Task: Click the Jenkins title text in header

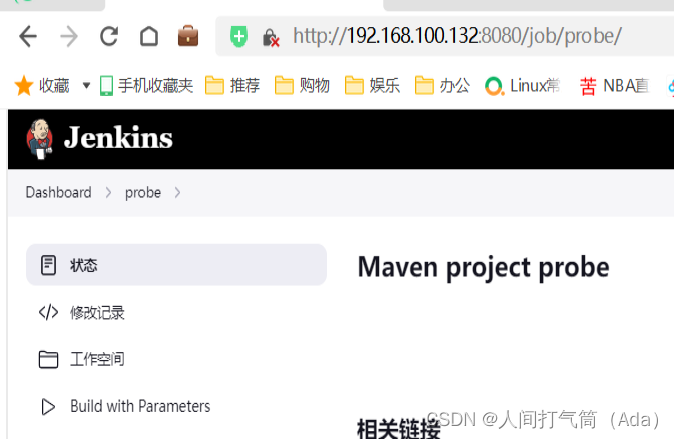Action: click(118, 138)
